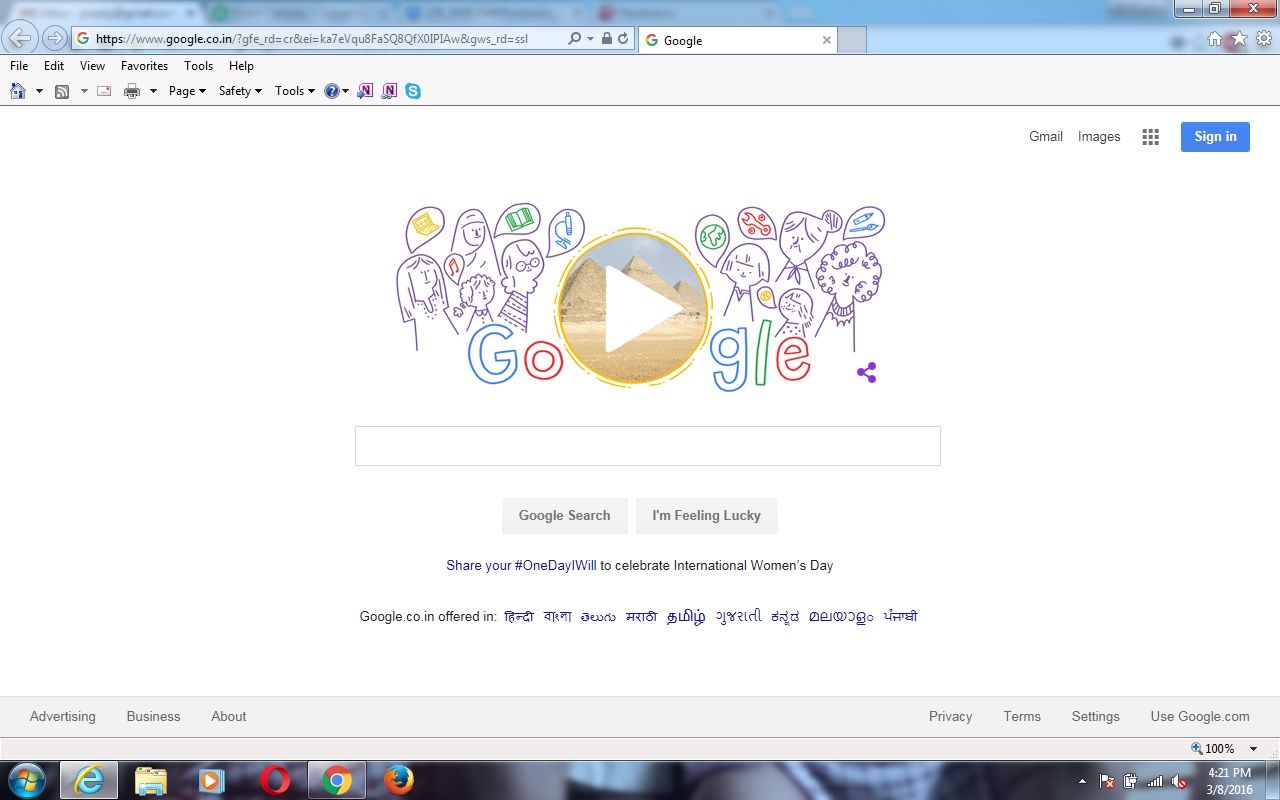Click the I'm Feeling Lucky button

(707, 516)
